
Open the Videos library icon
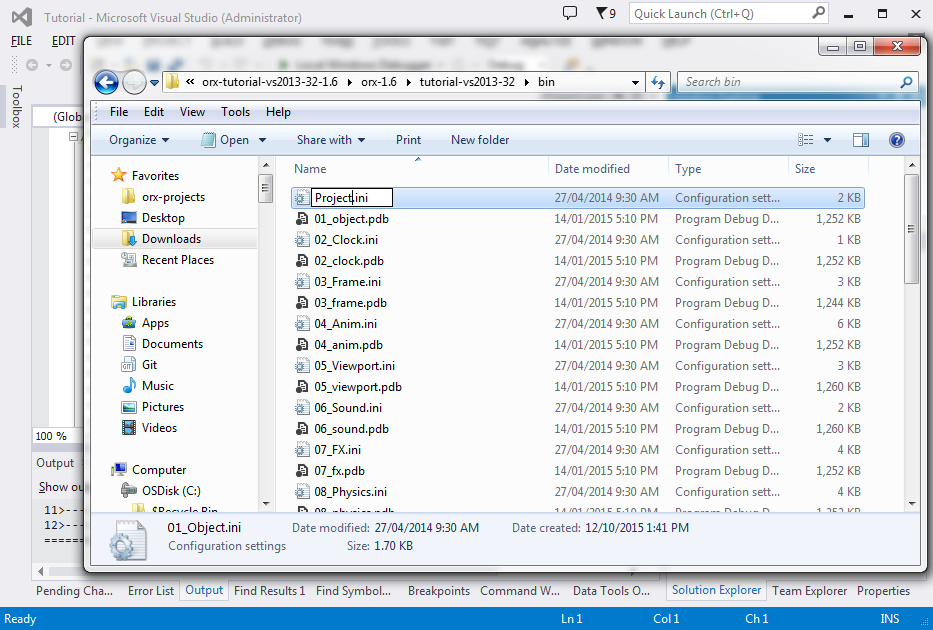pos(129,428)
